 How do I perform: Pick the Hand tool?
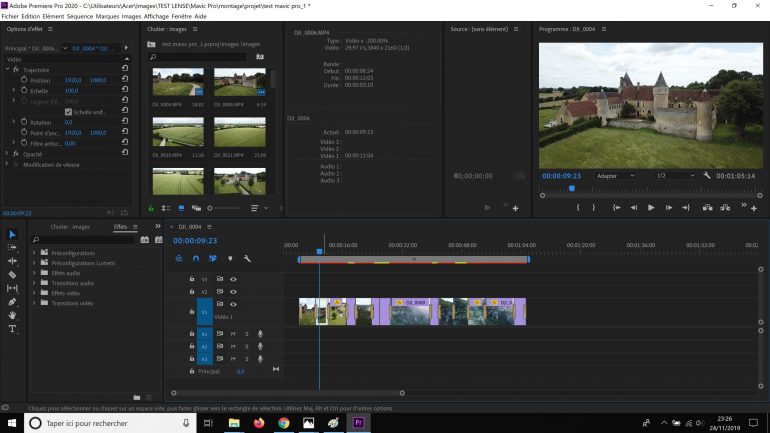12,315
